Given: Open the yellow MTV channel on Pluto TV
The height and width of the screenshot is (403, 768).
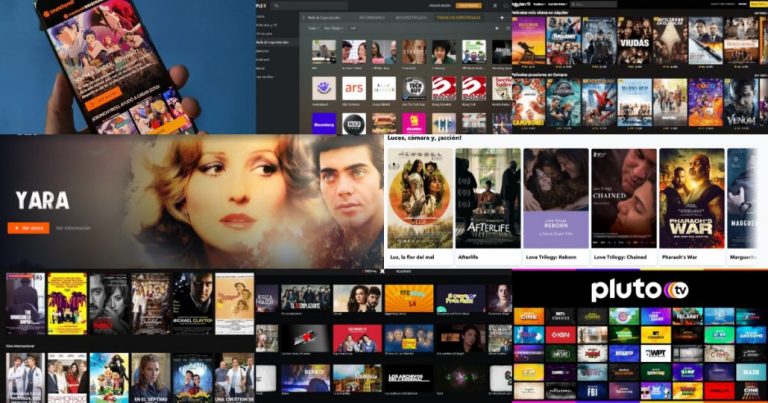Looking at the screenshot, I should click(655, 335).
